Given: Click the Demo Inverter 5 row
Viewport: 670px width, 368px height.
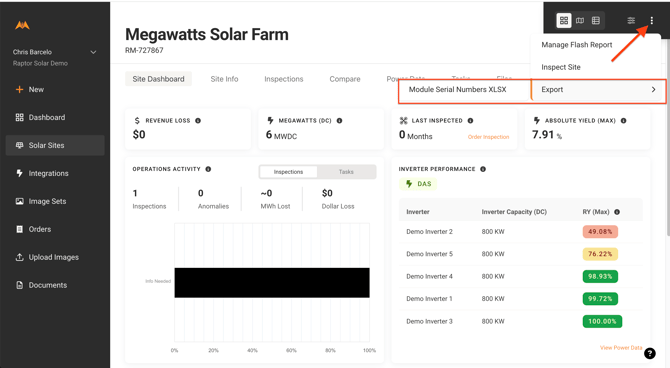Looking at the screenshot, I should [520, 254].
